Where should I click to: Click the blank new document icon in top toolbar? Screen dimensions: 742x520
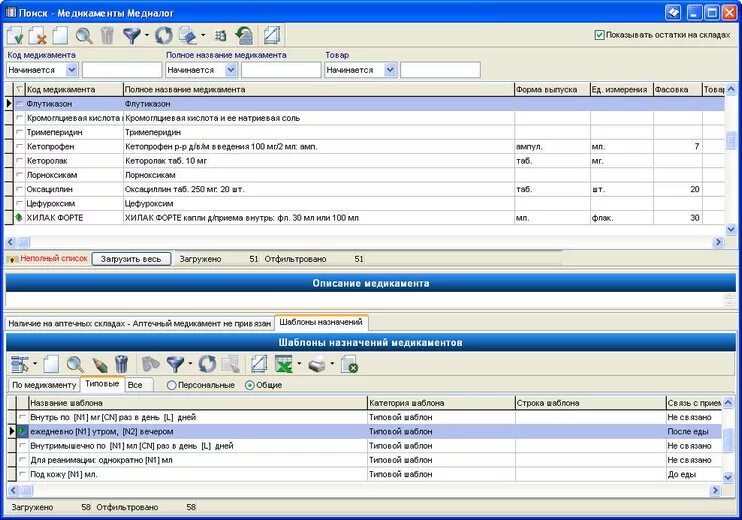pyautogui.click(x=60, y=35)
